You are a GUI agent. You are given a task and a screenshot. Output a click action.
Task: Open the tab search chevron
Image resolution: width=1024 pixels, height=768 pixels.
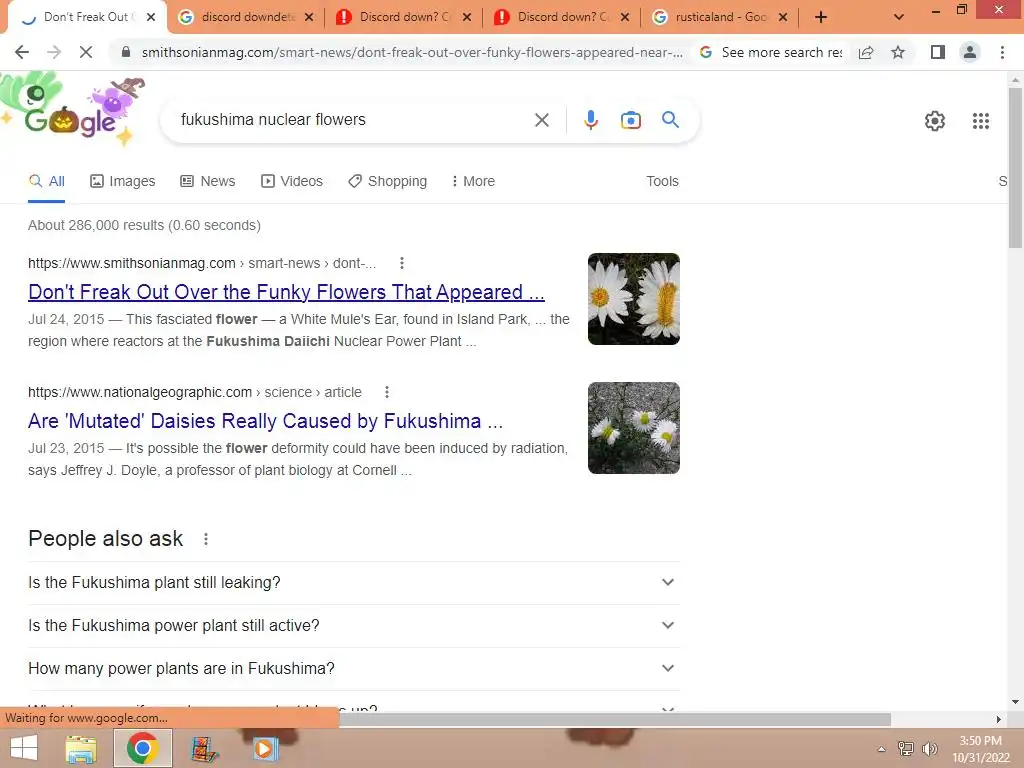(899, 17)
